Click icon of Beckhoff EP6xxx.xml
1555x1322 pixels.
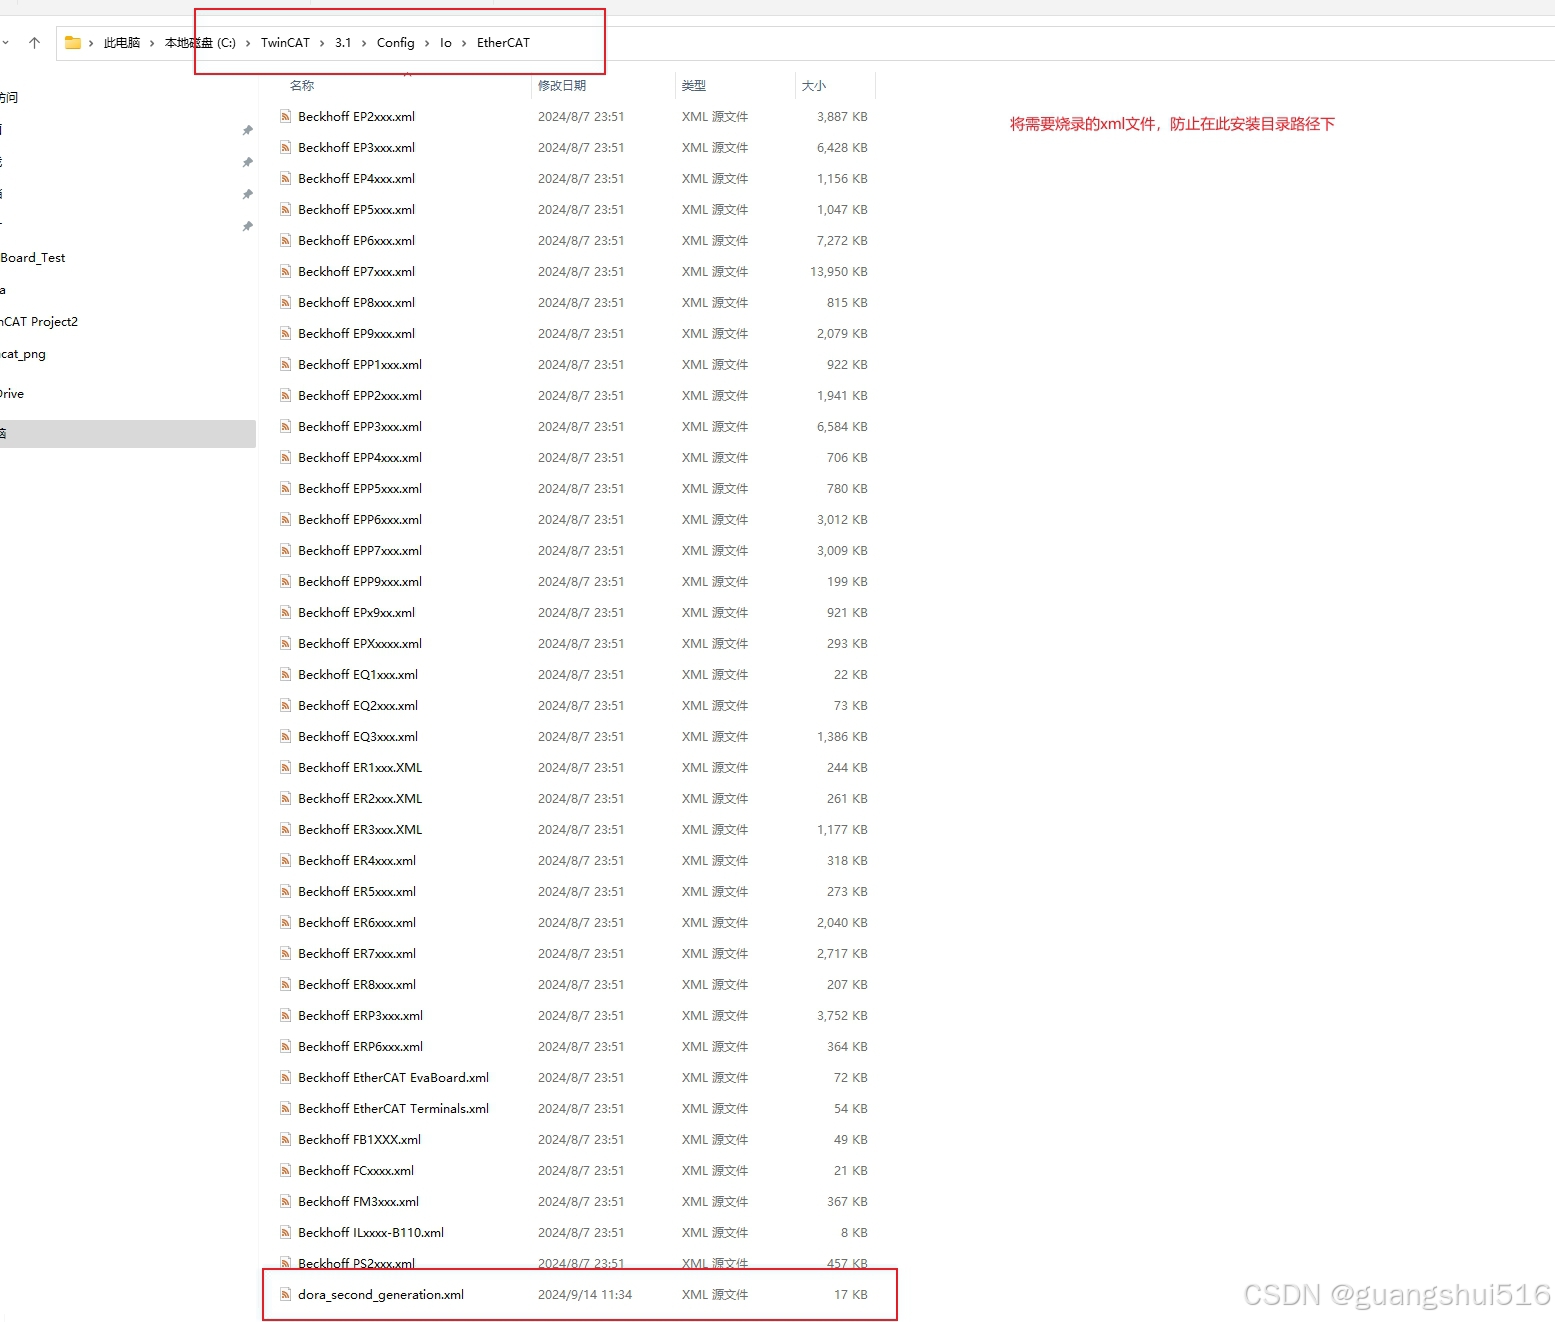click(x=286, y=241)
